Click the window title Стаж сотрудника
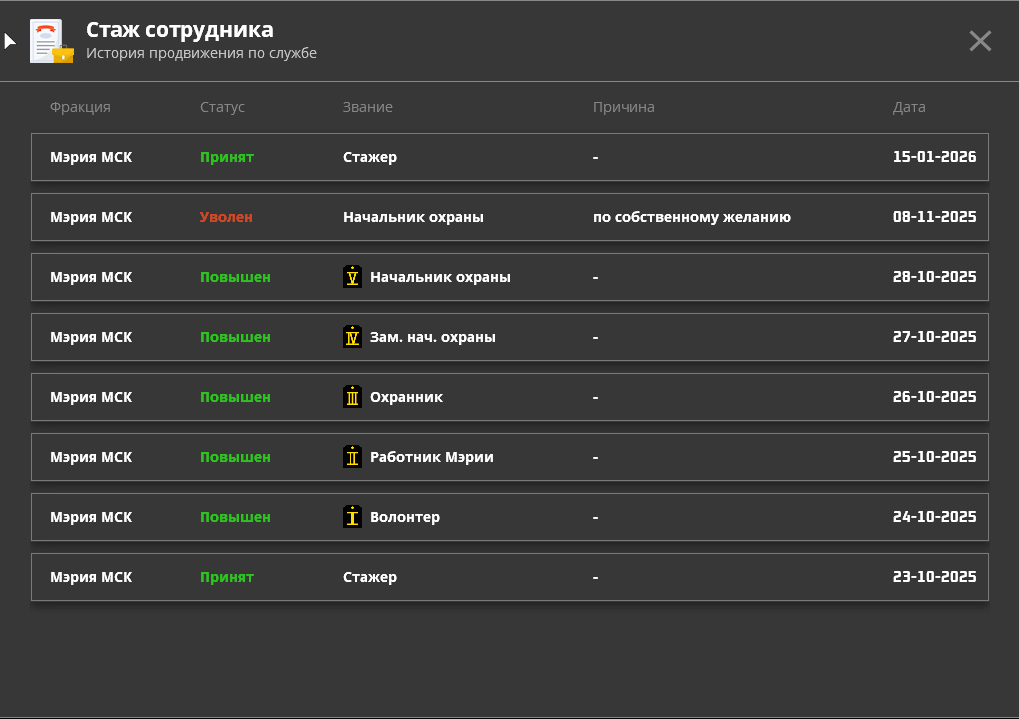This screenshot has height=719, width=1019. point(179,30)
